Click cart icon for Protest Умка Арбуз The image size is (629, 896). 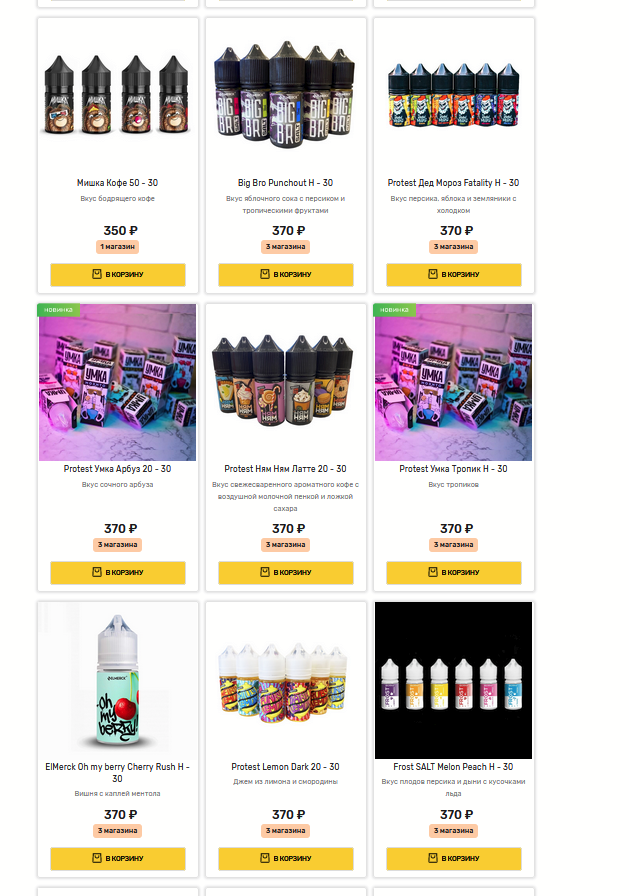click(97, 572)
